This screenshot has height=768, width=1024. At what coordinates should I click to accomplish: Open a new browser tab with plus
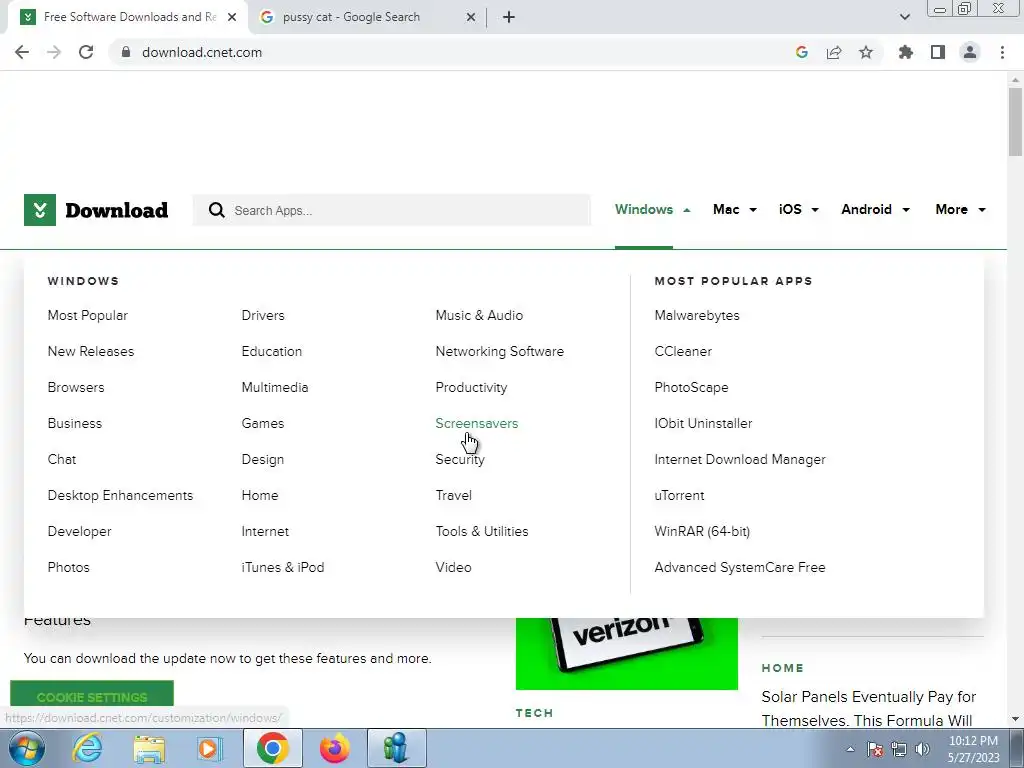(509, 17)
